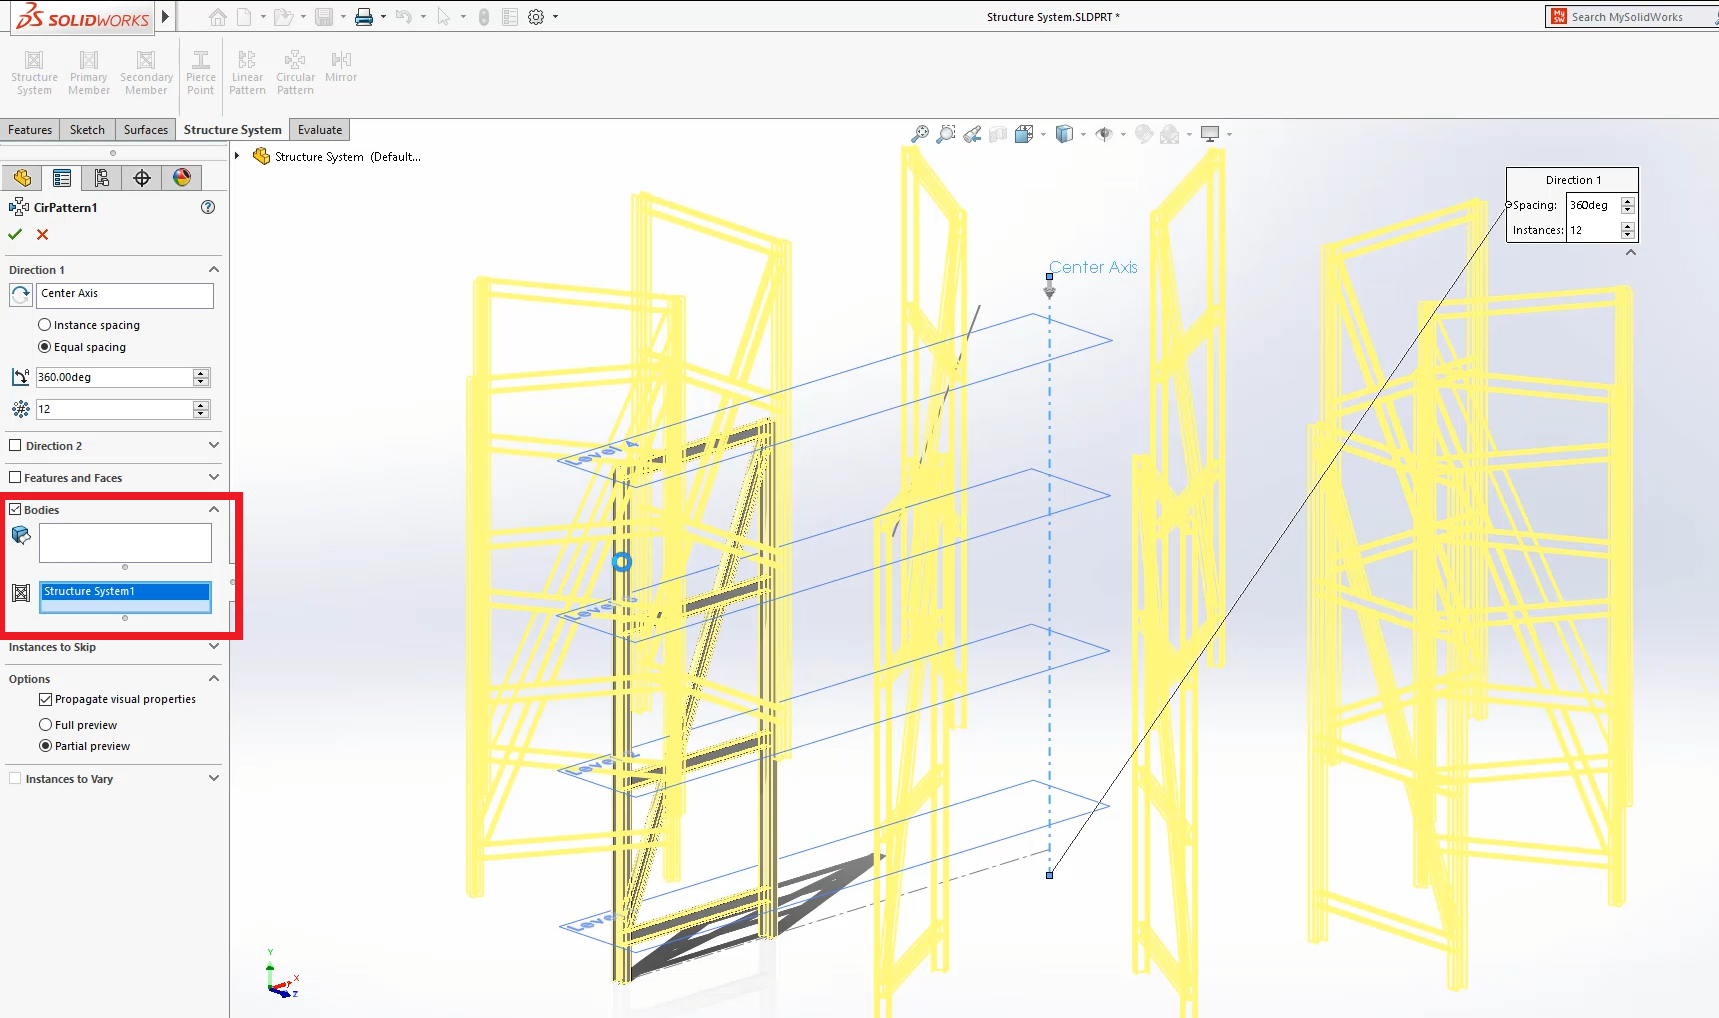Image resolution: width=1719 pixels, height=1018 pixels.
Task: Click the reverse direction icon beside Center Axis
Action: pos(20,295)
